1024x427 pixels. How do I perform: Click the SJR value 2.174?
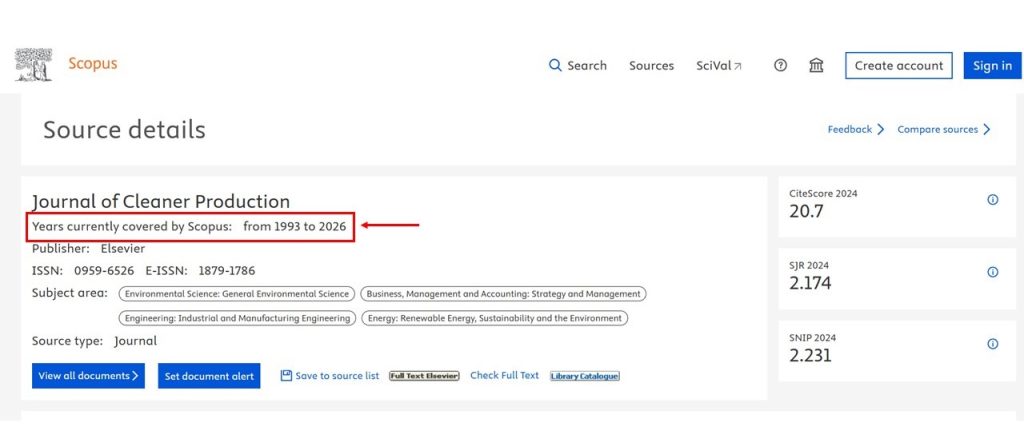click(x=810, y=283)
